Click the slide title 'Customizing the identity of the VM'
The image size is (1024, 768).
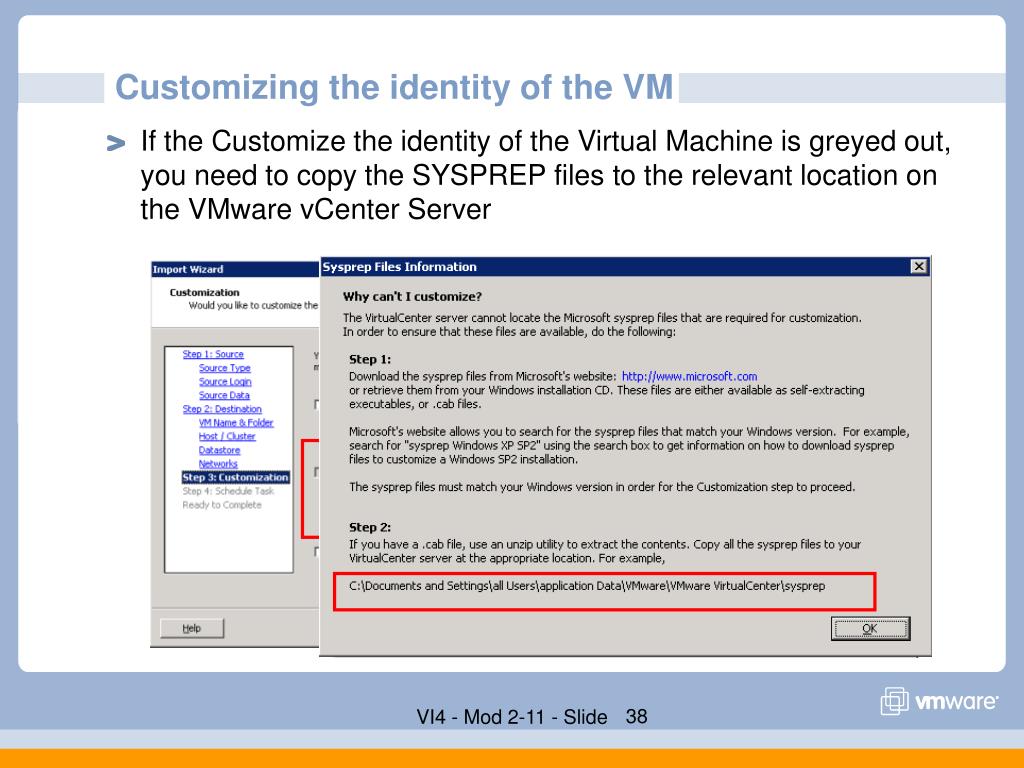coord(394,88)
